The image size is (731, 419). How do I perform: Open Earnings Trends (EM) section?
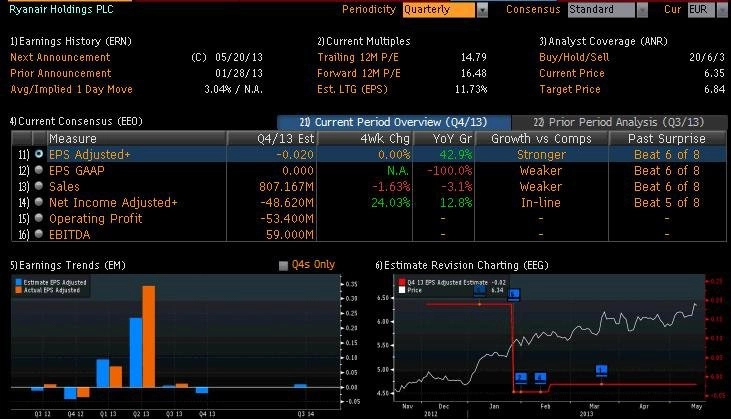tap(68, 265)
